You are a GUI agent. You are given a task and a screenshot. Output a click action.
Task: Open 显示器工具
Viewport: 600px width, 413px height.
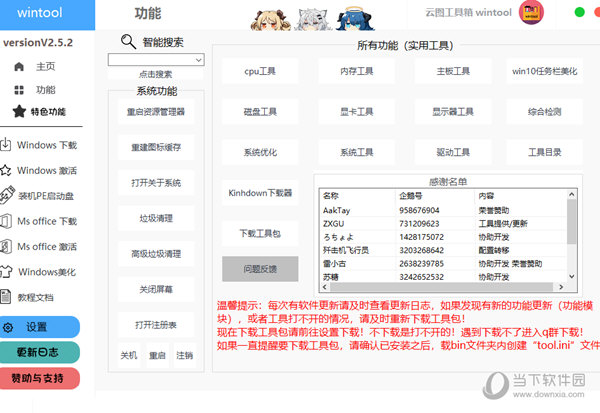click(453, 112)
